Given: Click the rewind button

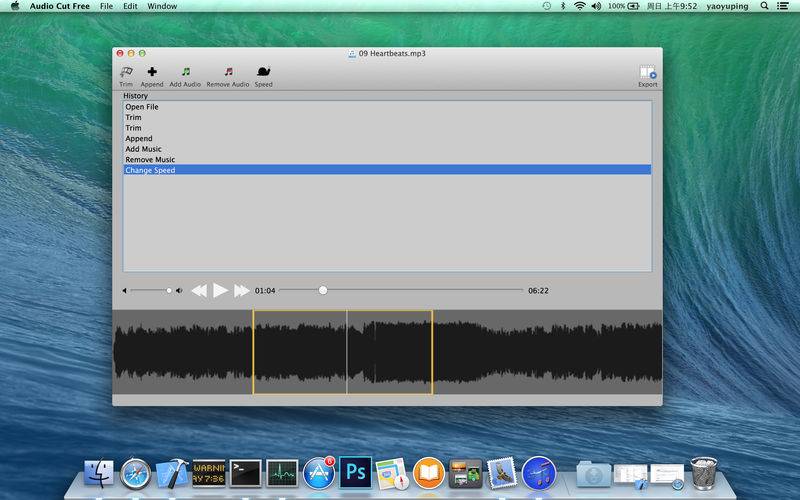Looking at the screenshot, I should tap(198, 291).
